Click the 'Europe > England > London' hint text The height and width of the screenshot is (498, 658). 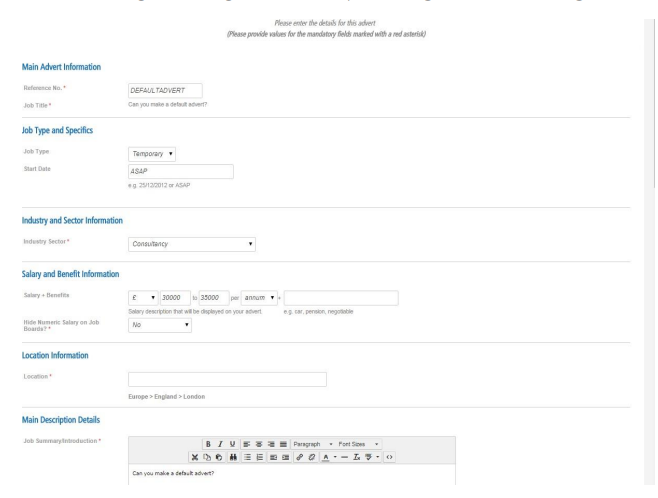[x=167, y=396]
